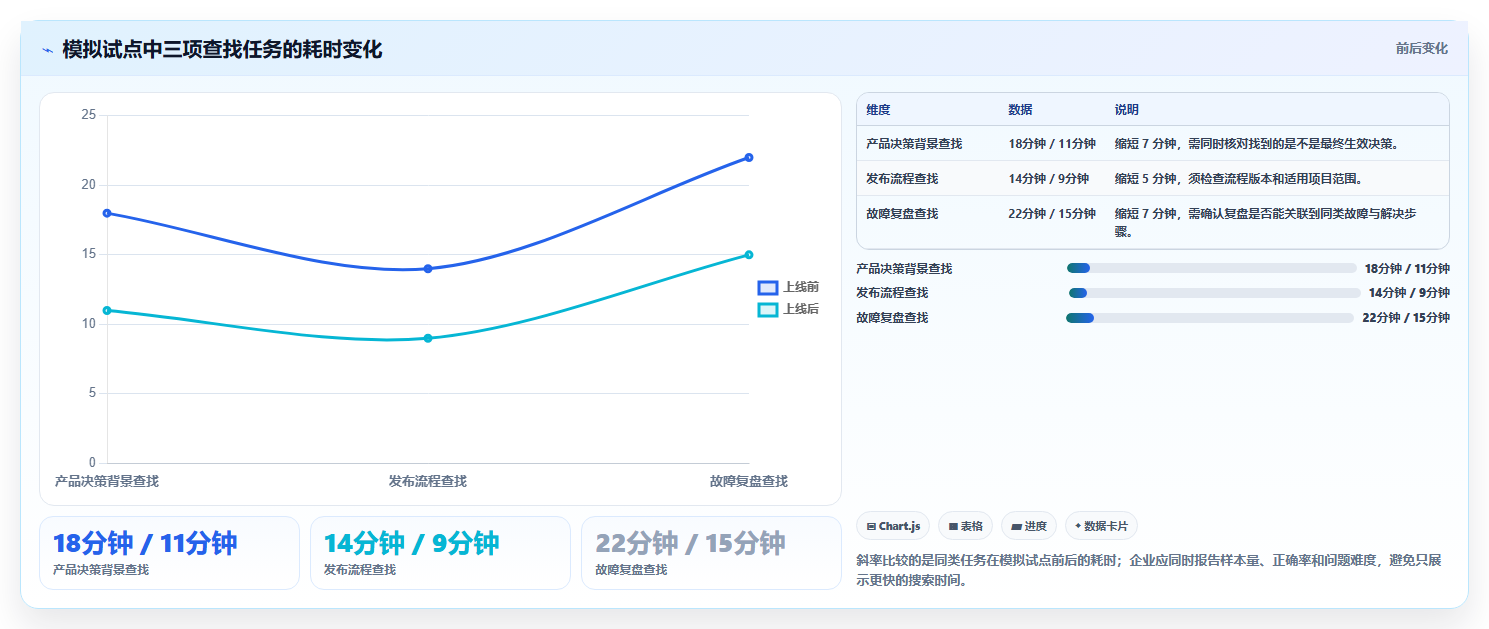Viewport: 1489px width, 629px height.
Task: Click the 故障复盘查找 progress bar
Action: click(1210, 318)
